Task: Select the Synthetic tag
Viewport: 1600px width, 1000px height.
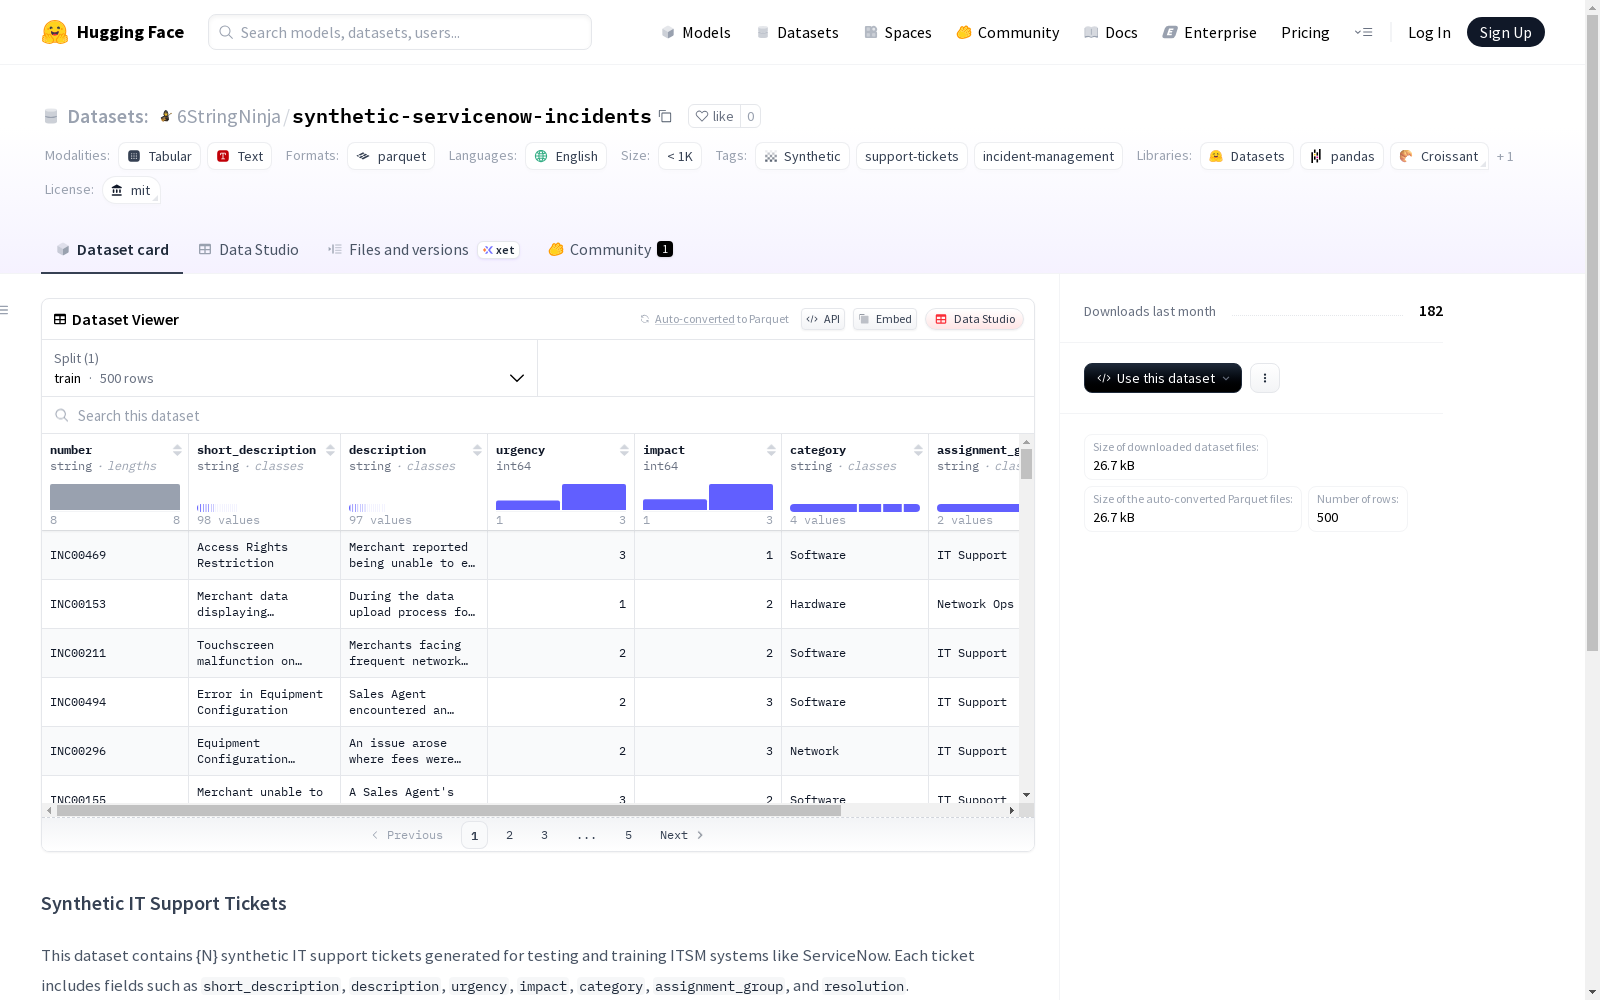Action: tap(802, 156)
